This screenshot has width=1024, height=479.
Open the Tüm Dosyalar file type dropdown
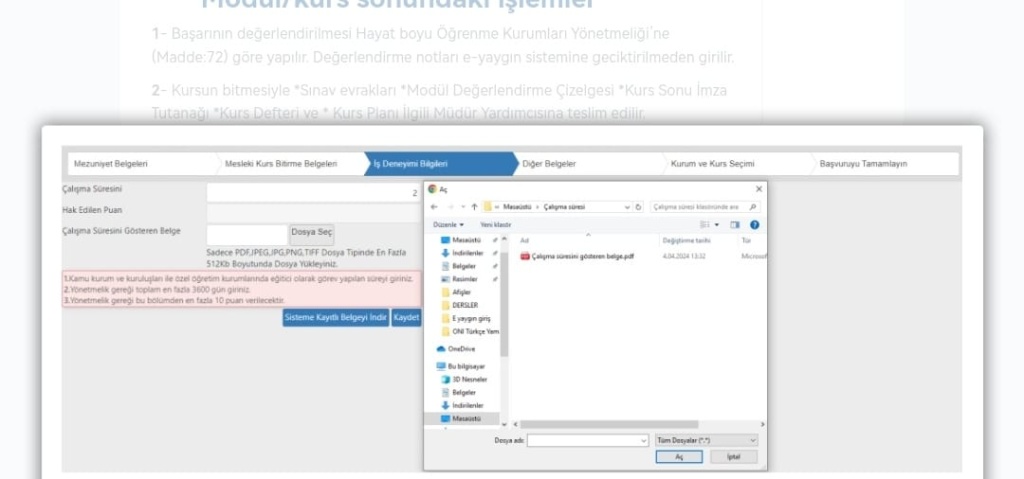706,439
